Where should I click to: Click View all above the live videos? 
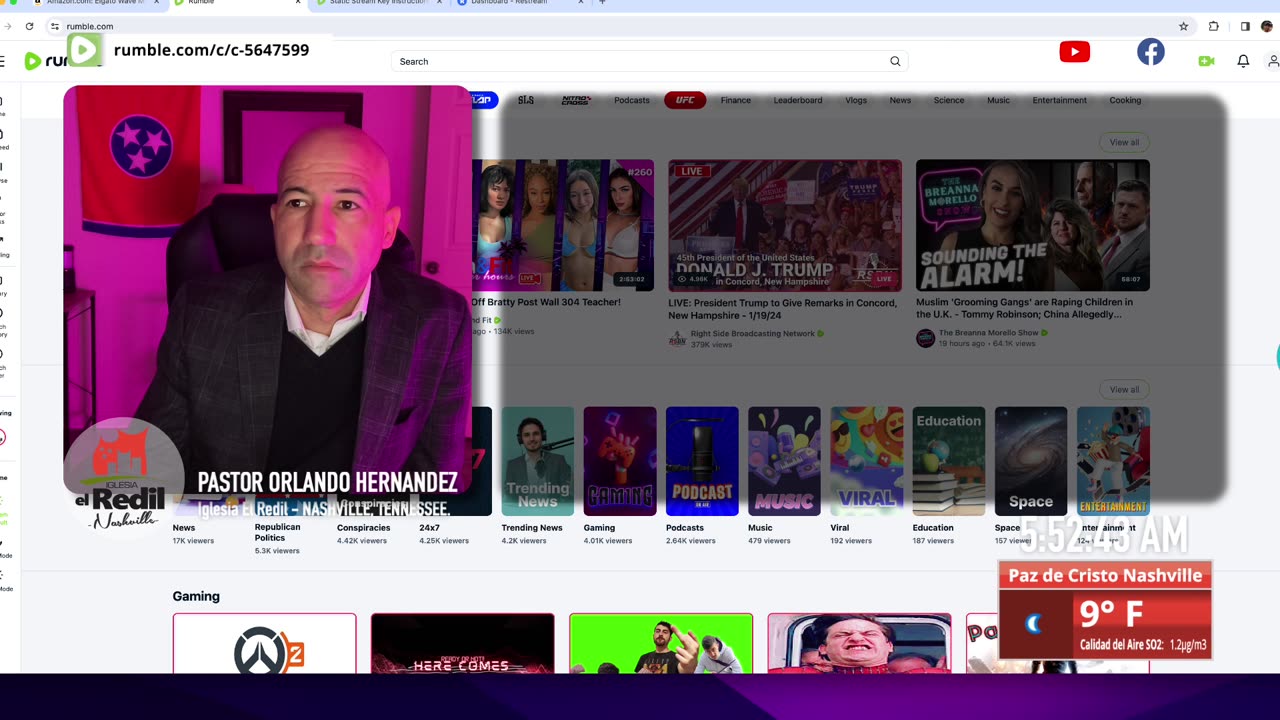pos(1124,142)
